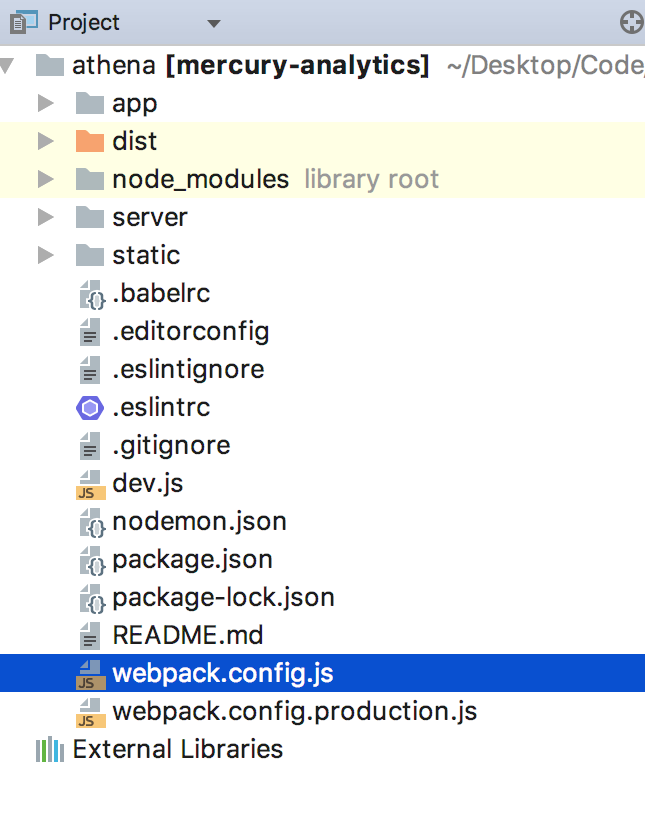
Task: Click the node_modules folder icon
Action: pyautogui.click(x=90, y=179)
